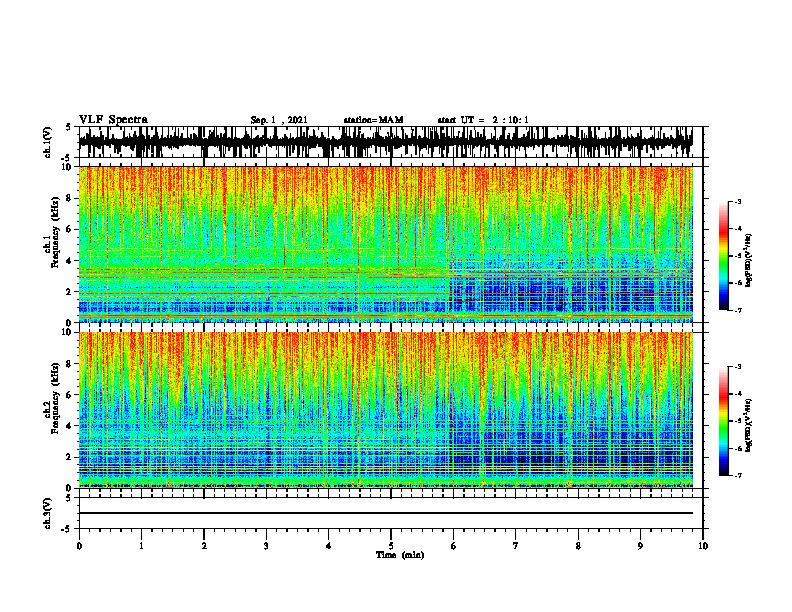Click the time axis tick label "4"
This screenshot has height=612, width=792.
coord(329,546)
